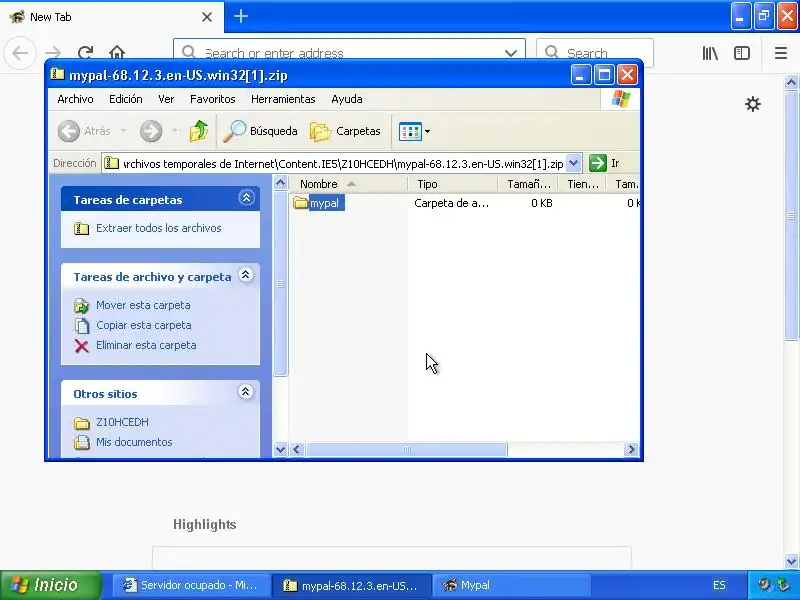
Task: Go up one folder level icon
Action: tap(198, 131)
